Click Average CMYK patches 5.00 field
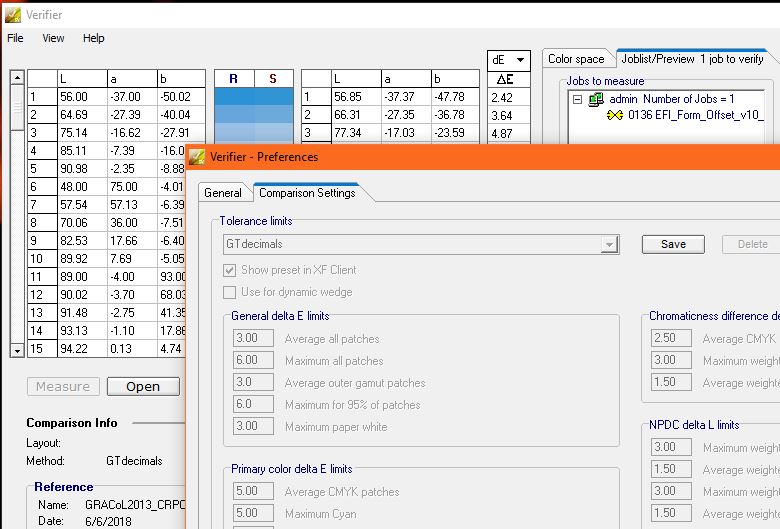The width and height of the screenshot is (780, 529). pos(253,491)
